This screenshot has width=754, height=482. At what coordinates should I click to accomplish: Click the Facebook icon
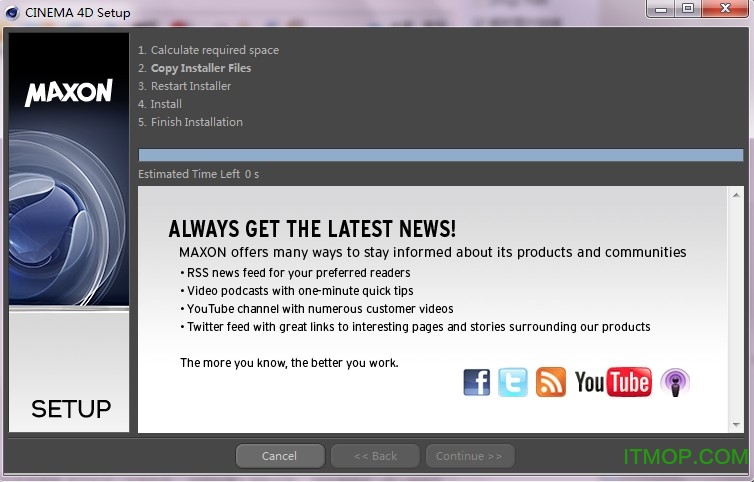pyautogui.click(x=477, y=381)
